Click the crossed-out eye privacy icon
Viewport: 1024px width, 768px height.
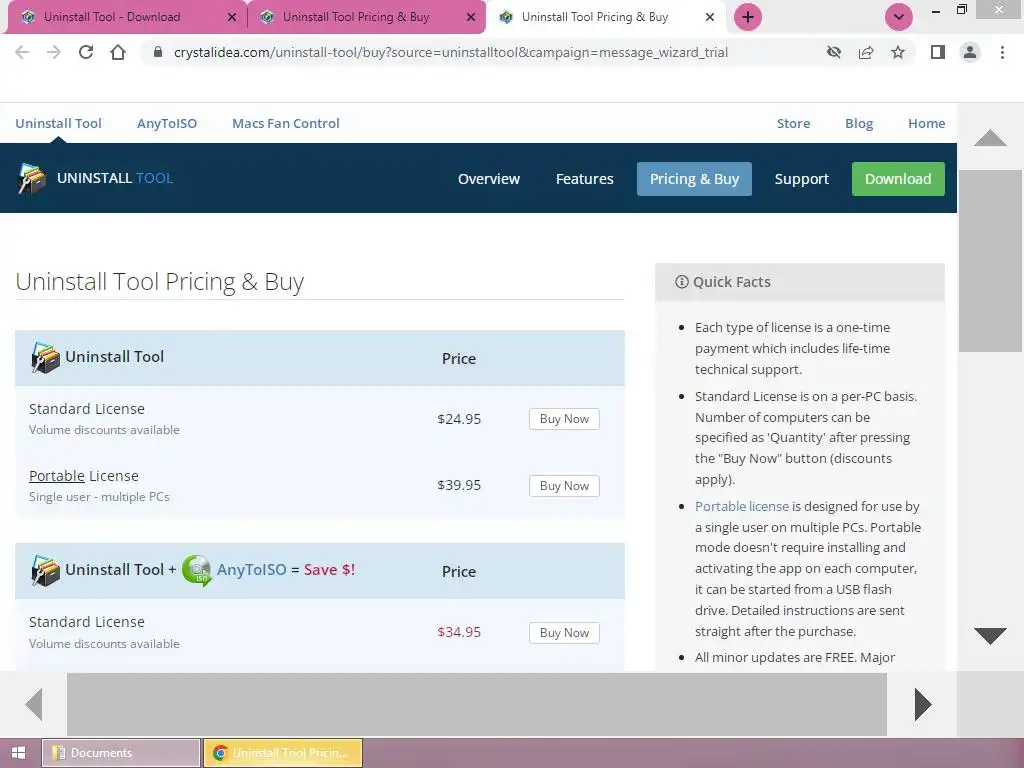(834, 52)
